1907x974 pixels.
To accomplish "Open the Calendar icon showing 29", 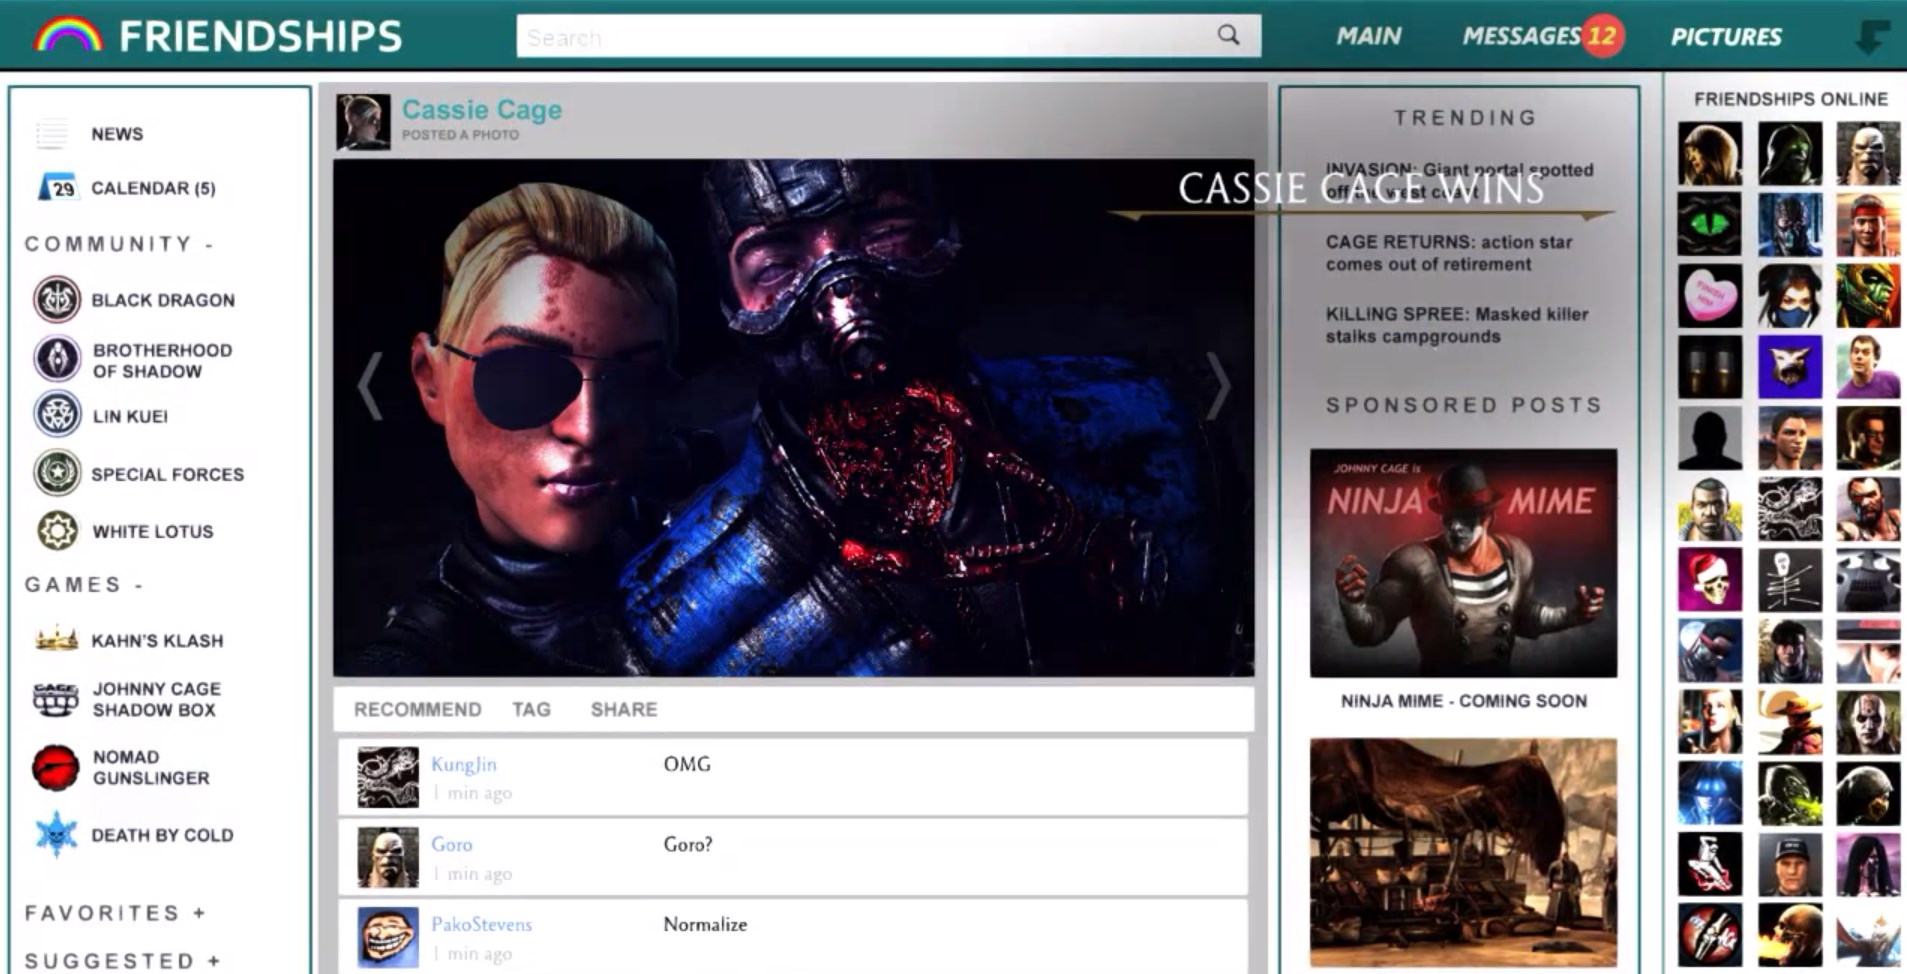I will pos(58,187).
